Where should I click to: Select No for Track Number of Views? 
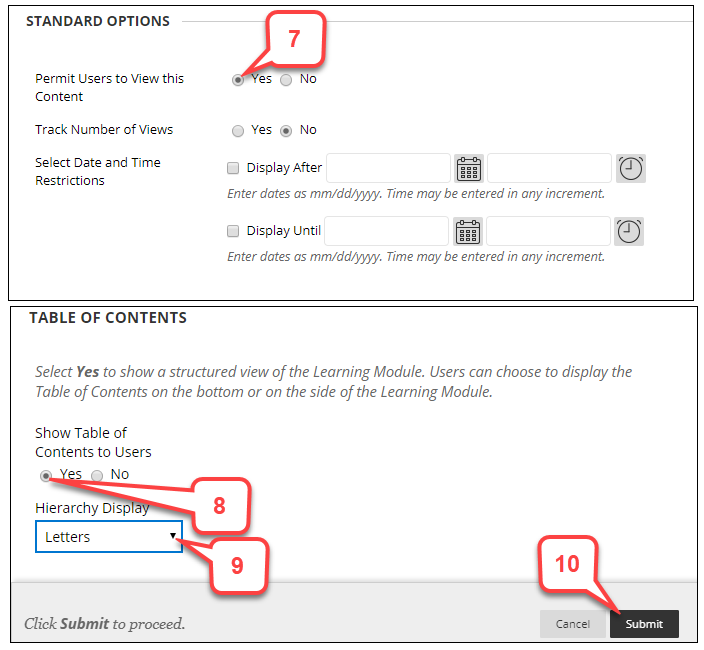click(286, 130)
